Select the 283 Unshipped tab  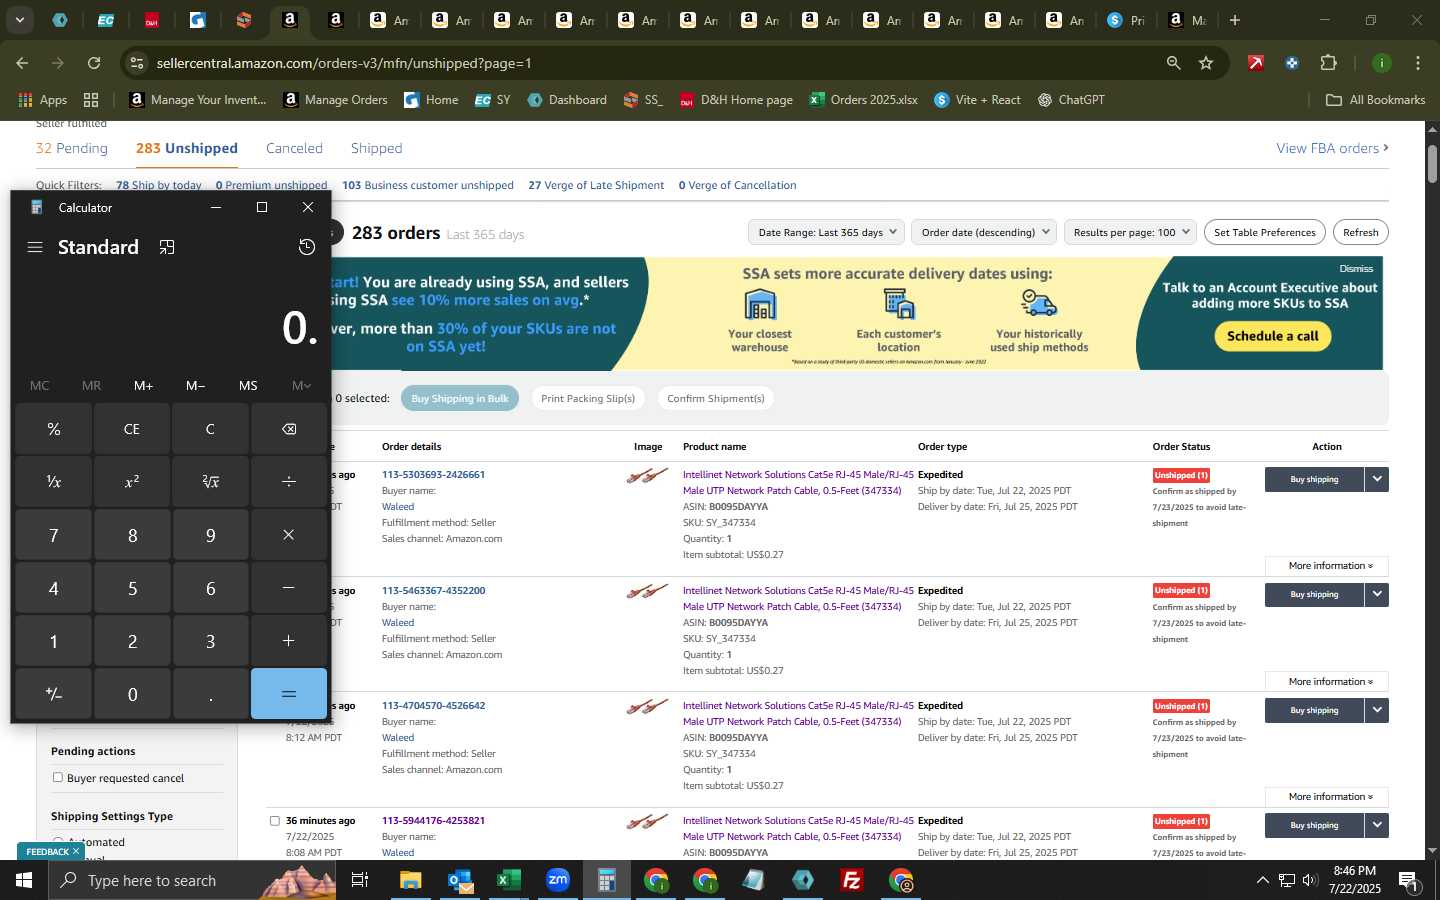click(x=187, y=148)
